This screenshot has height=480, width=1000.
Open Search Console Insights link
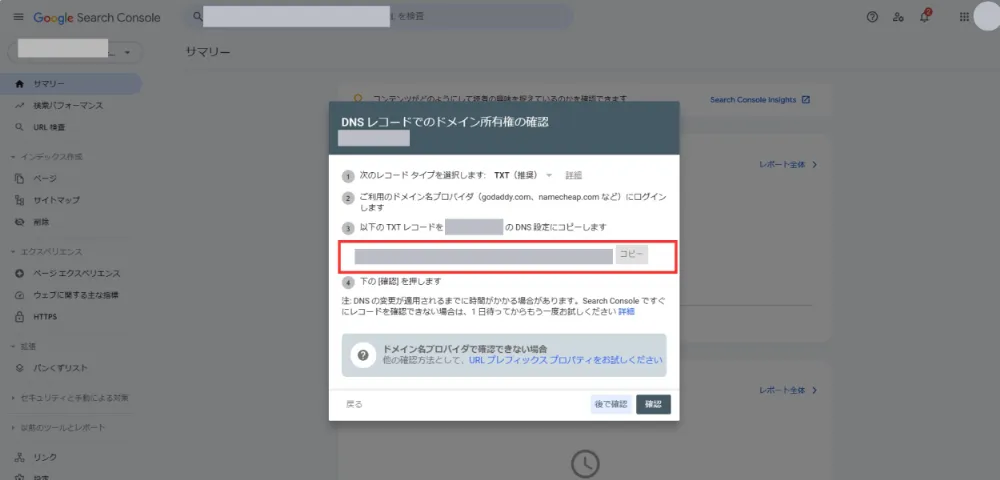click(753, 100)
